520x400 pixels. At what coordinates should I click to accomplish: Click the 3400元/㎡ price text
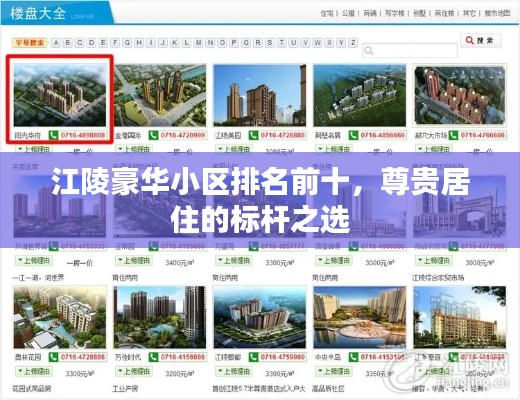tap(180, 263)
